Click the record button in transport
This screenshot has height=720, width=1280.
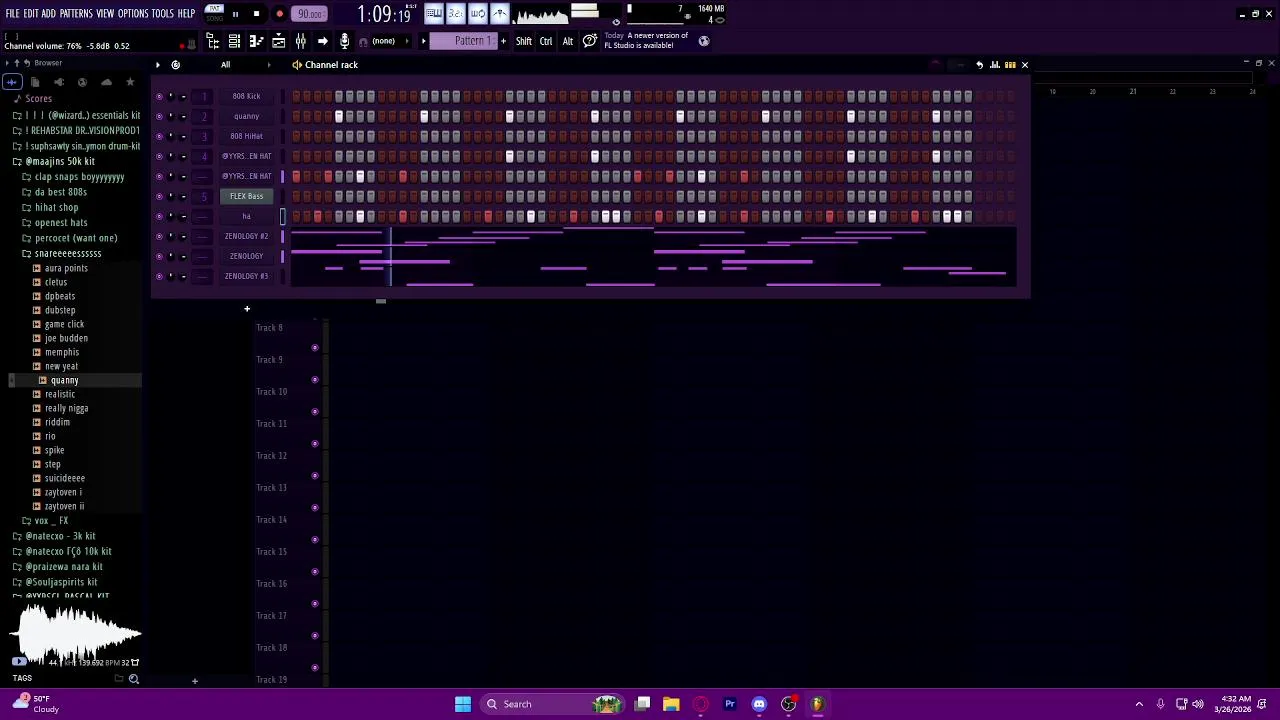pyautogui.click(x=279, y=14)
